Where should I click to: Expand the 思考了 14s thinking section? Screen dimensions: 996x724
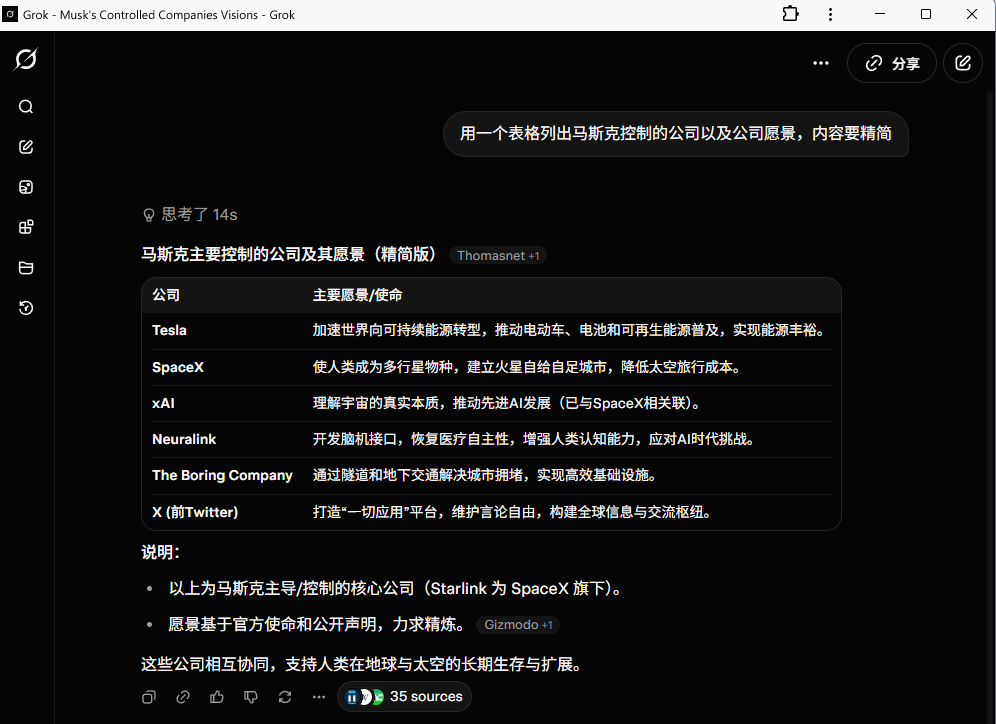190,215
